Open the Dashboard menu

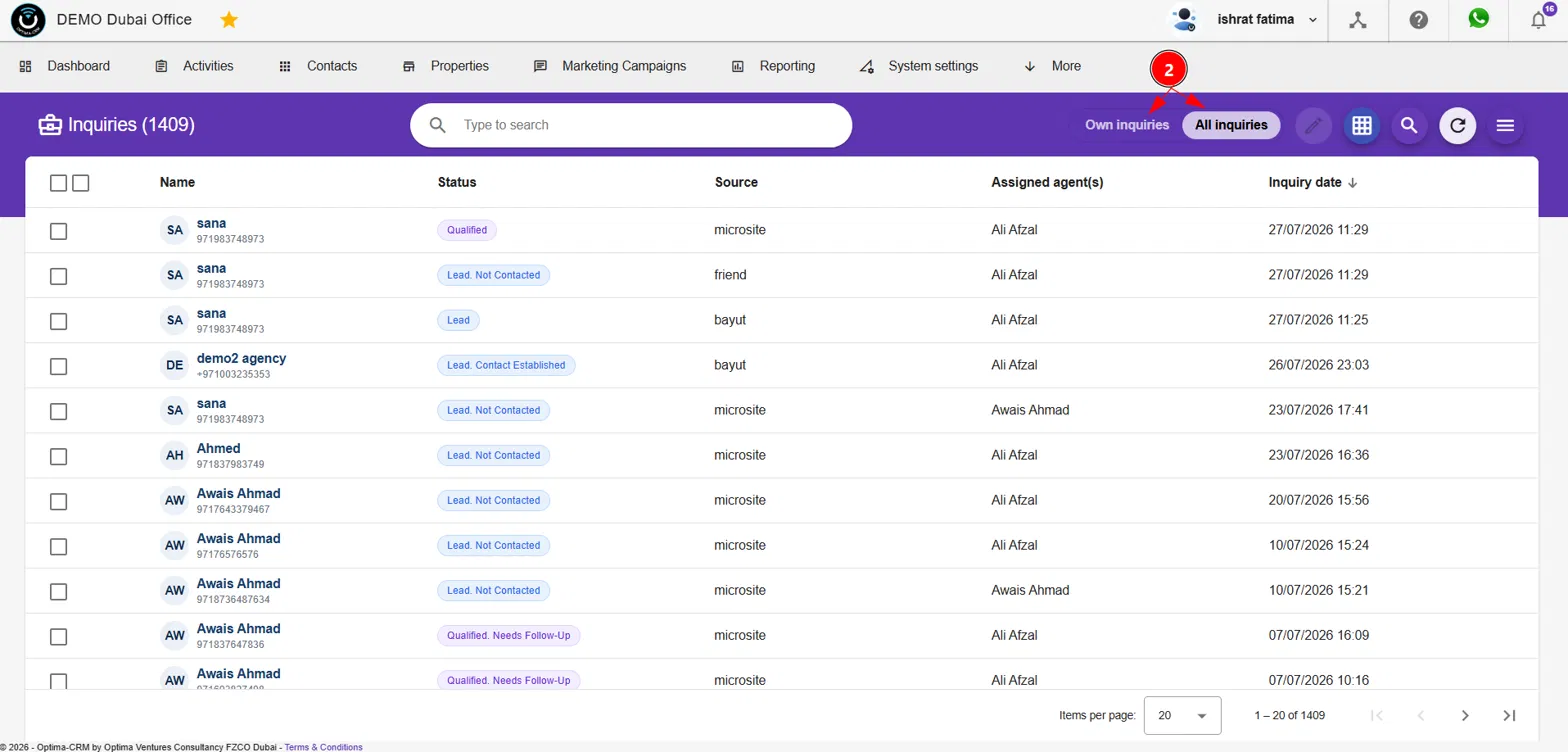[65, 66]
